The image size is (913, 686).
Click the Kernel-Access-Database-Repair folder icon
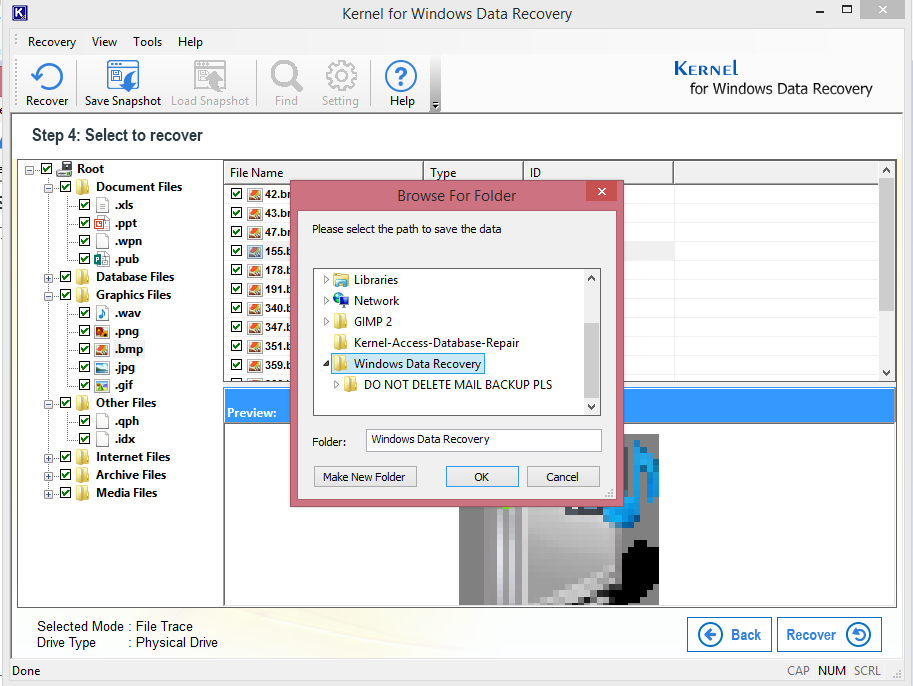pos(341,342)
